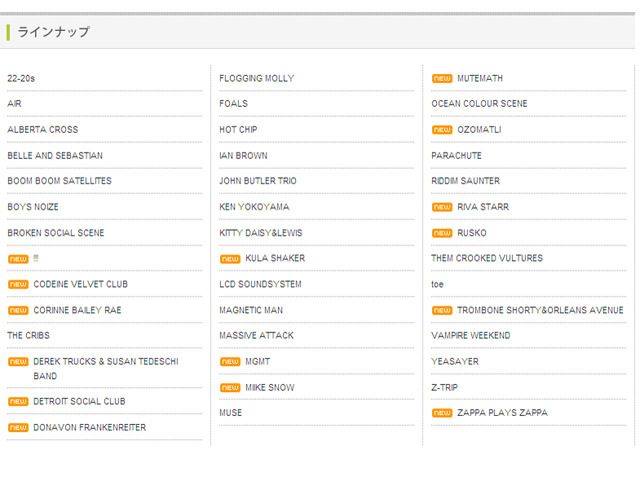
Task: Click the new badge beside DONAVON FRANKENREITER
Action: tap(18, 428)
